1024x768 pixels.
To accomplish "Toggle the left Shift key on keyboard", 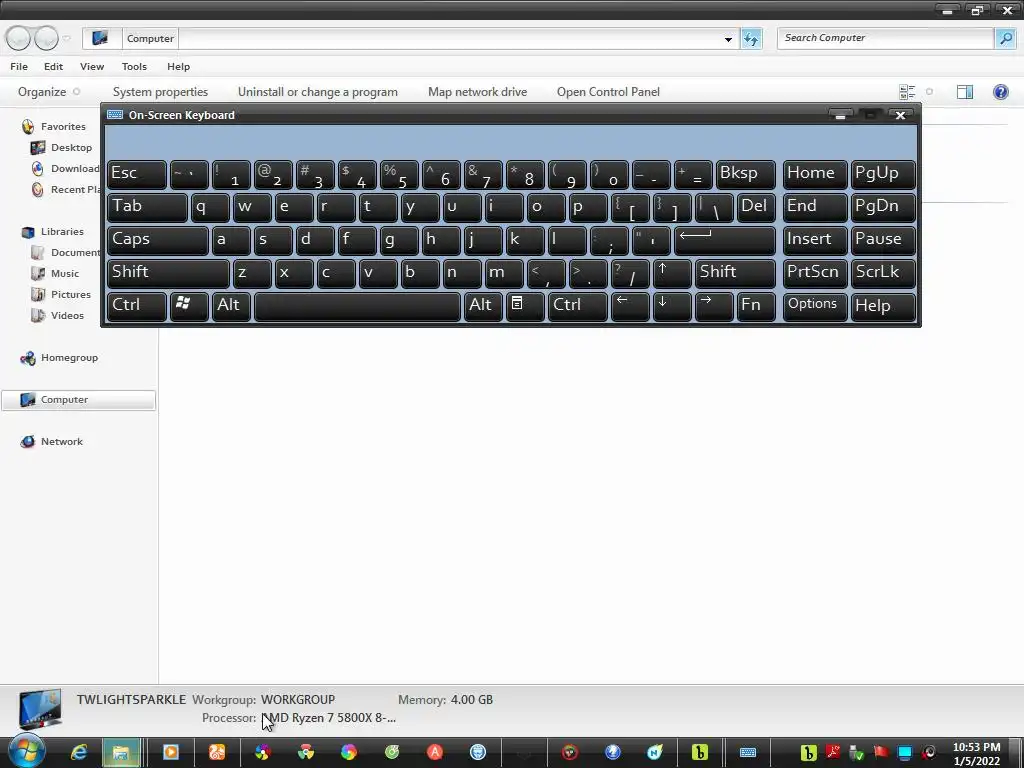I will pyautogui.click(x=167, y=273).
